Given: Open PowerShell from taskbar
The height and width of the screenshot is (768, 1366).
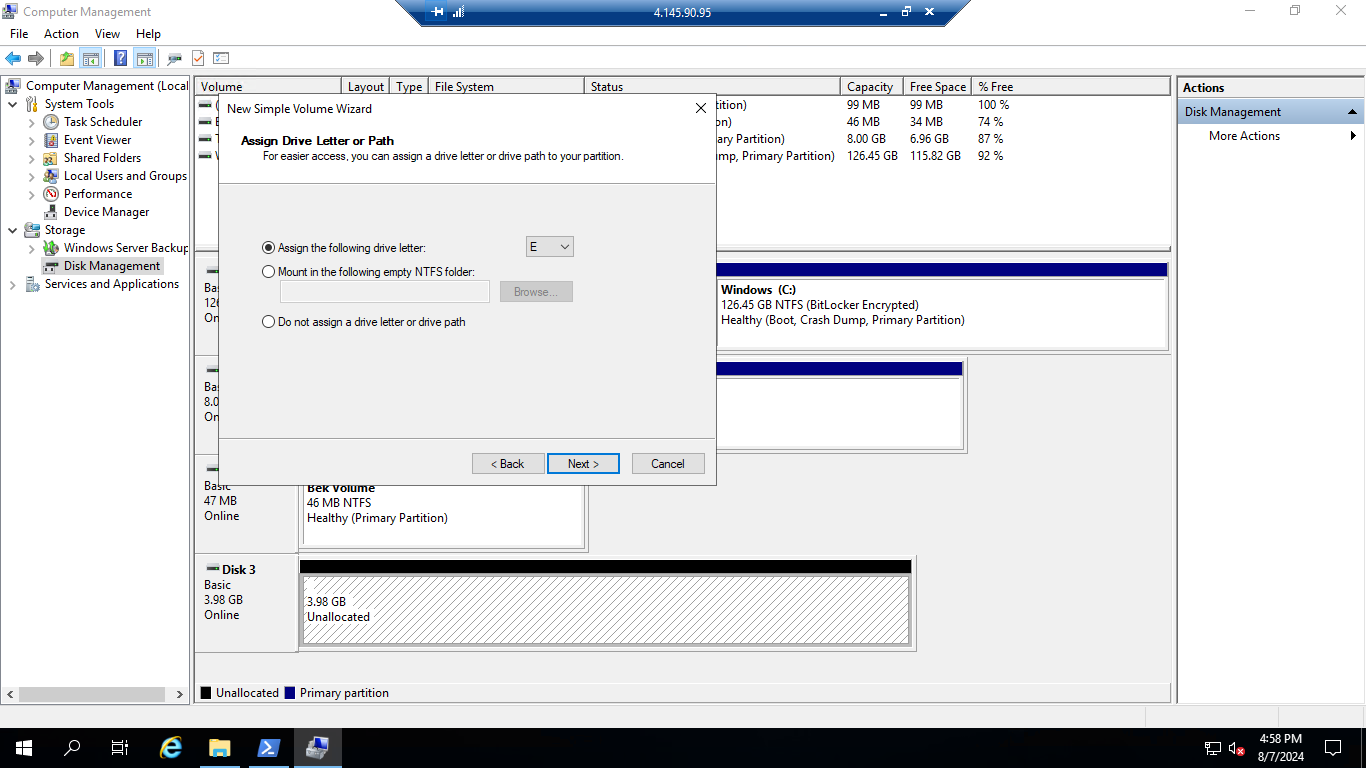Looking at the screenshot, I should (269, 747).
